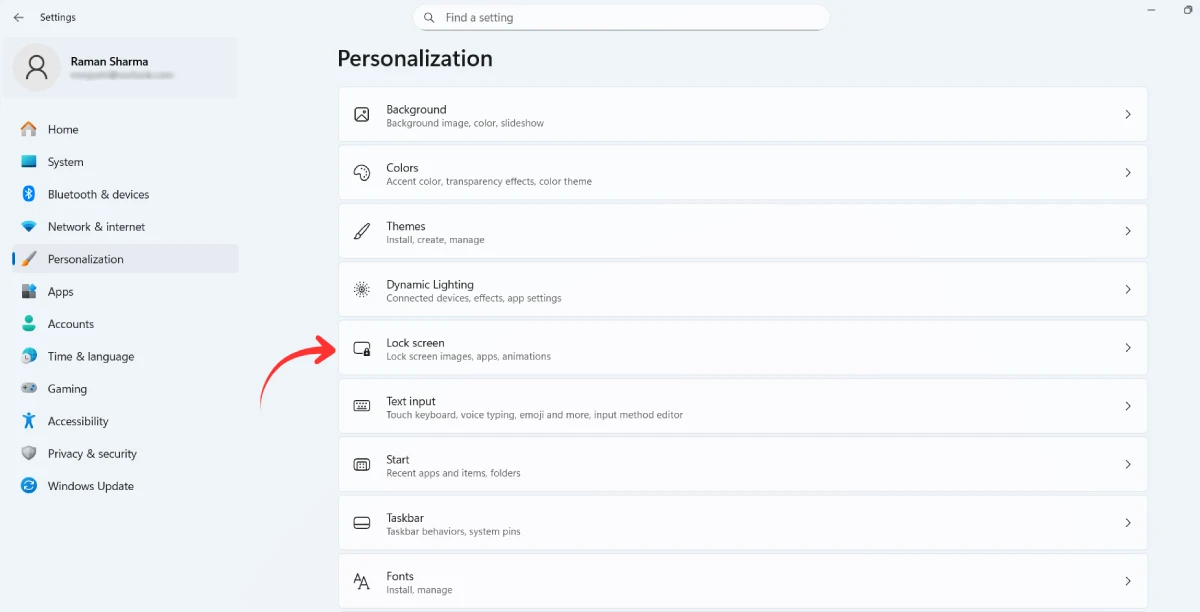Click the Lock screen icon
Viewport: 1200px width, 612px height.
361,347
